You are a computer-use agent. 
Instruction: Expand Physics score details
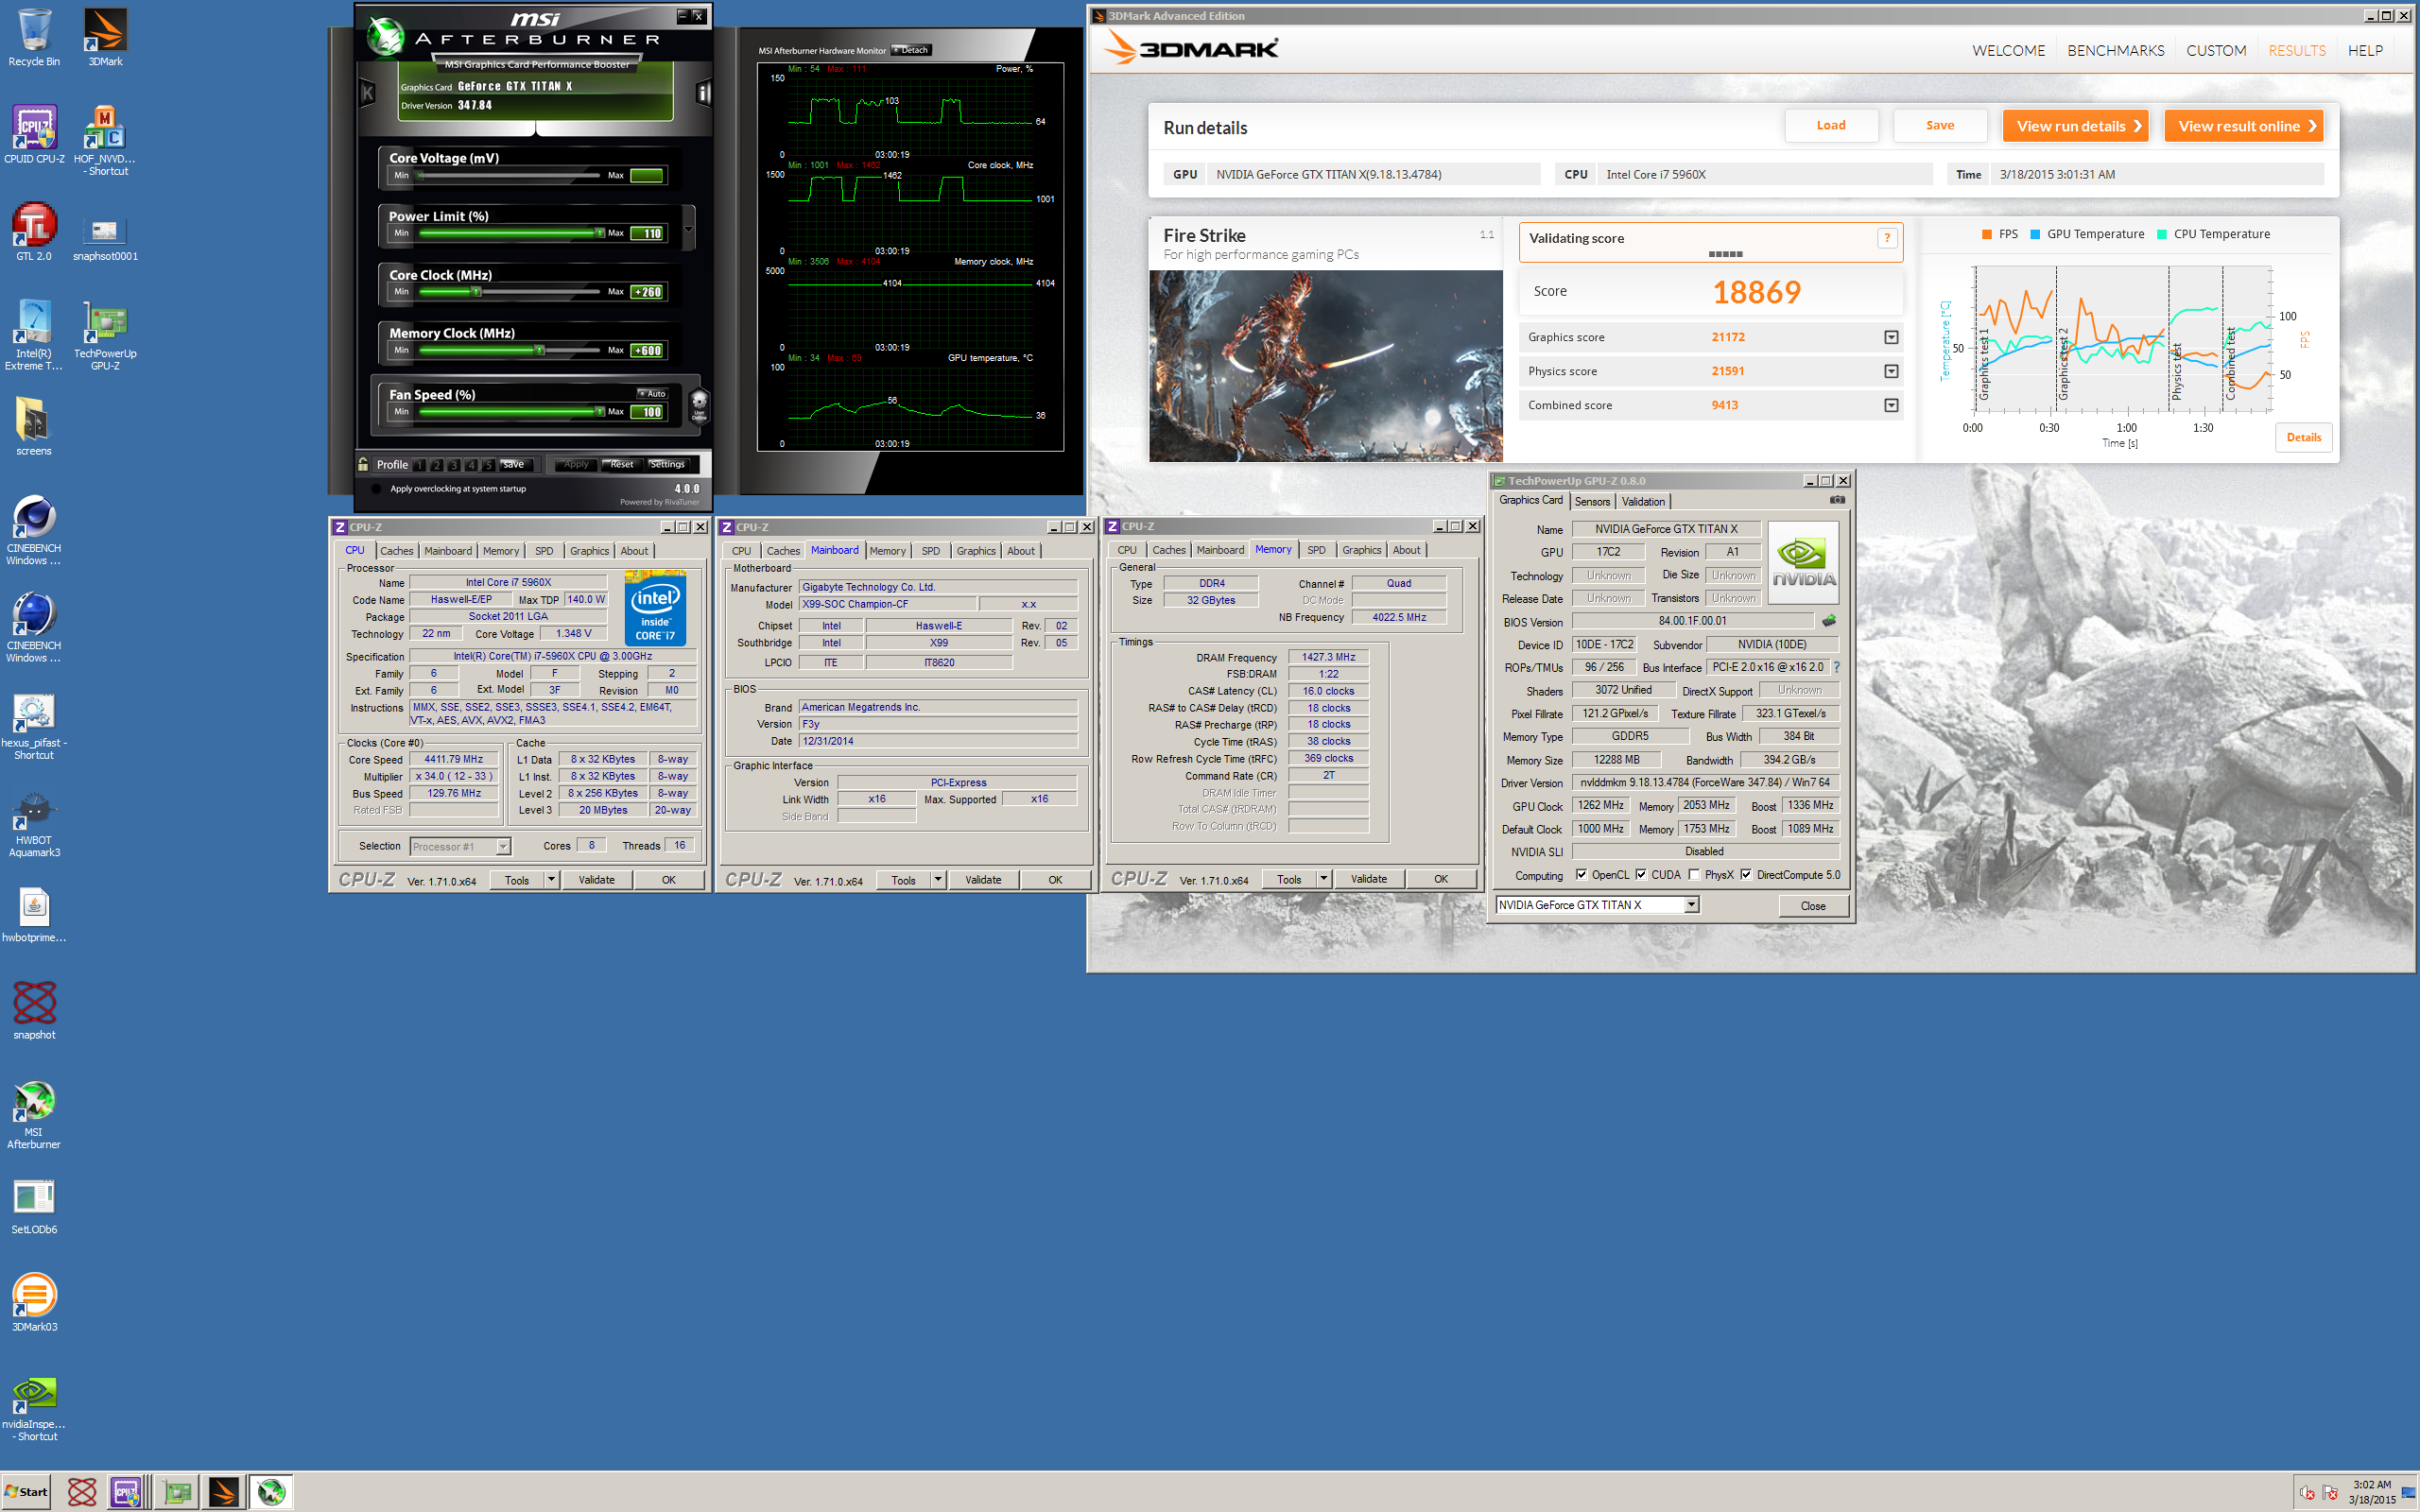[x=1891, y=371]
